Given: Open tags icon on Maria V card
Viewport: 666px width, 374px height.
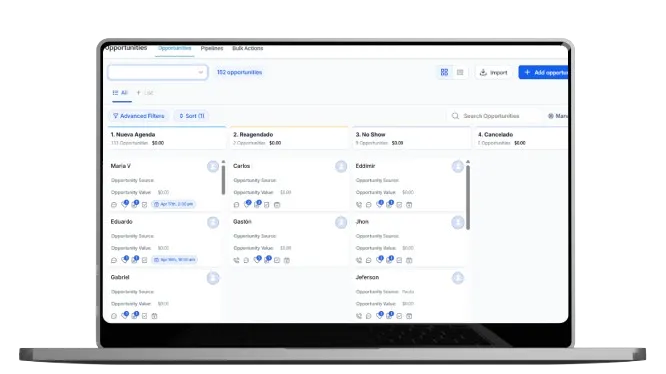Looking at the screenshot, I should coord(124,204).
